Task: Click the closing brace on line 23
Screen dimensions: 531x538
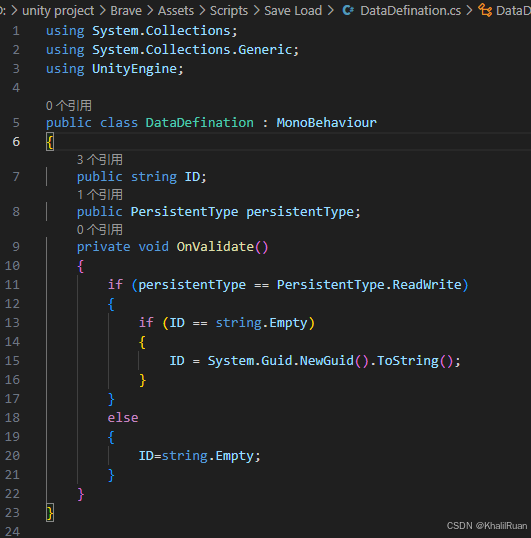Action: click(x=50, y=513)
